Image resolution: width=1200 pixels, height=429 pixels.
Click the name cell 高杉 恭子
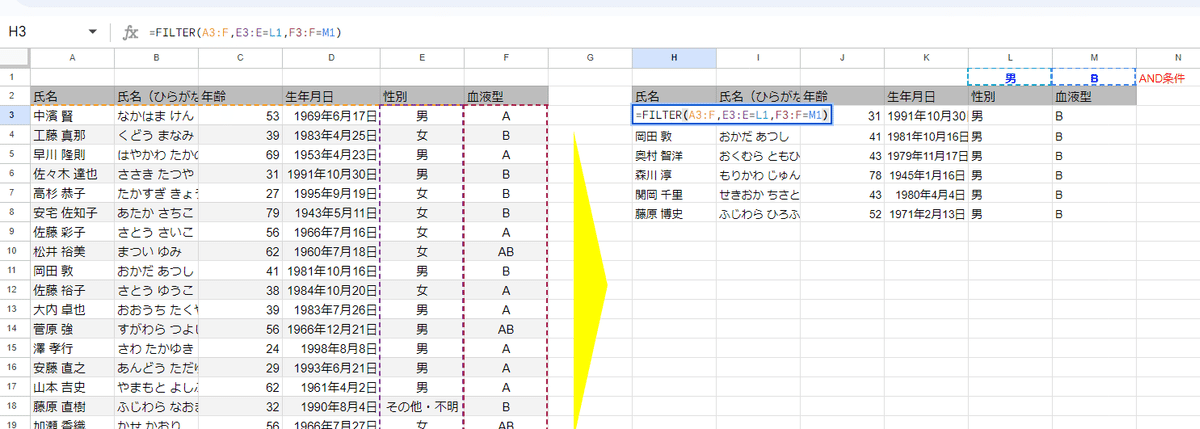coord(73,193)
